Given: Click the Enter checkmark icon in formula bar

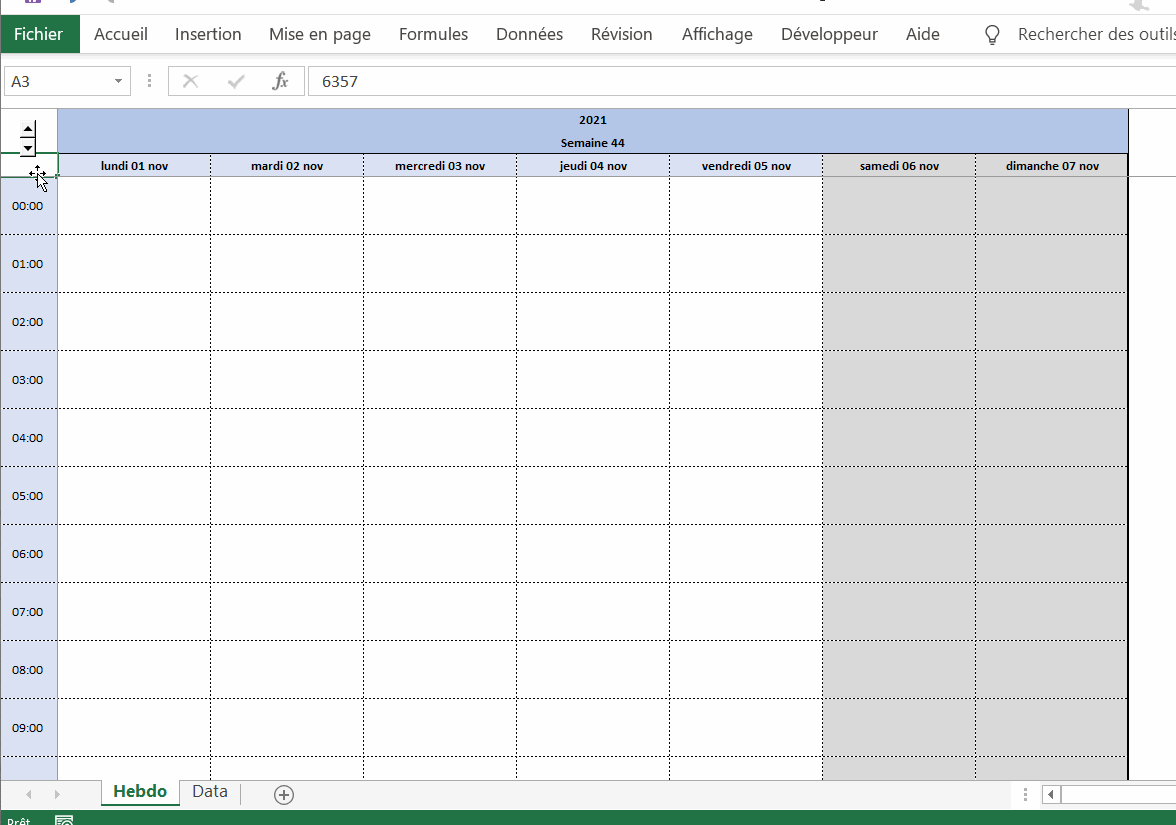Looking at the screenshot, I should tap(236, 82).
